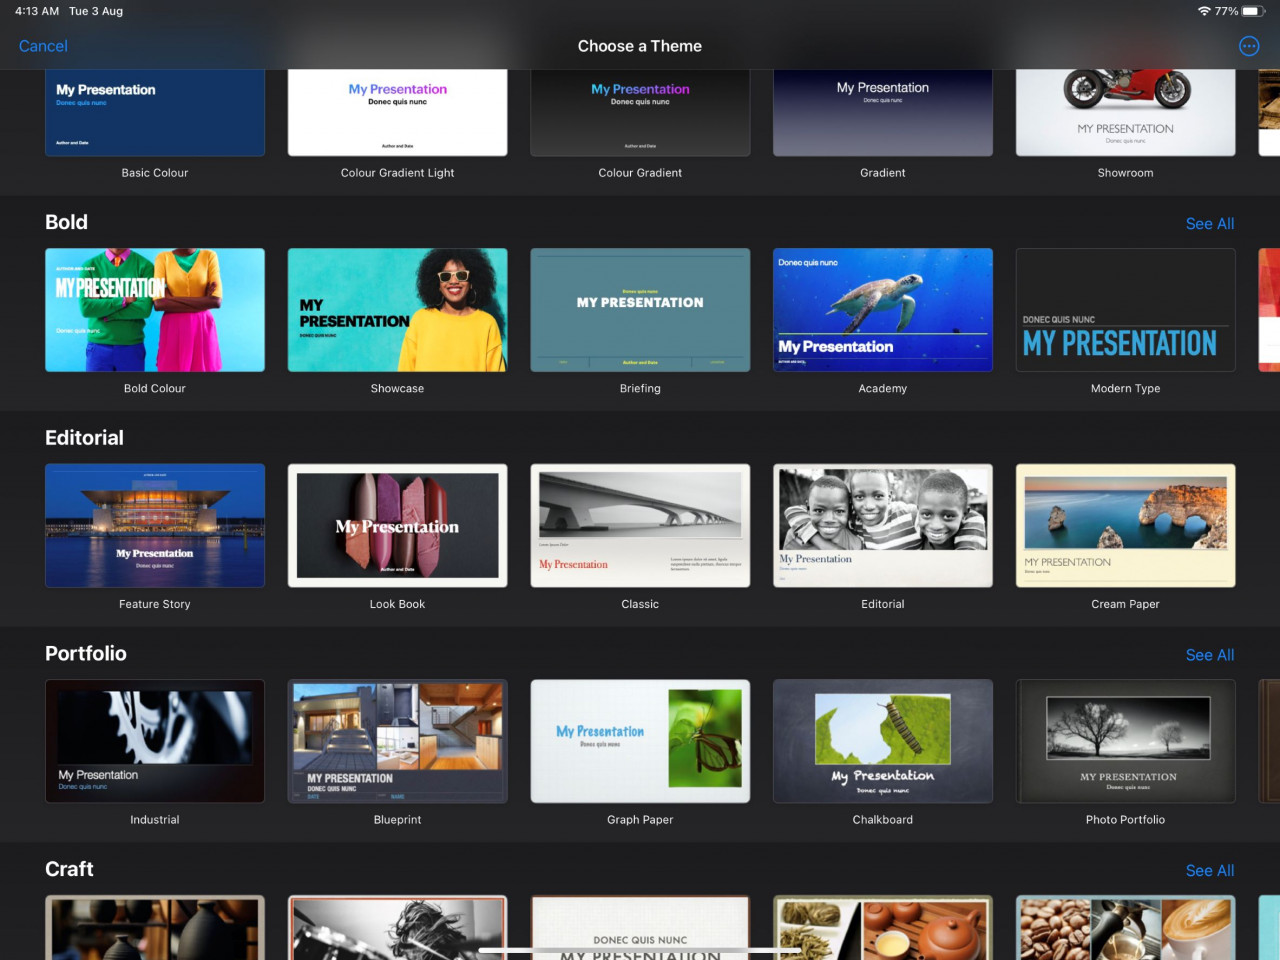1280x960 pixels.
Task: Choose the Academy turtle theme thumbnail
Action: pyautogui.click(x=883, y=310)
